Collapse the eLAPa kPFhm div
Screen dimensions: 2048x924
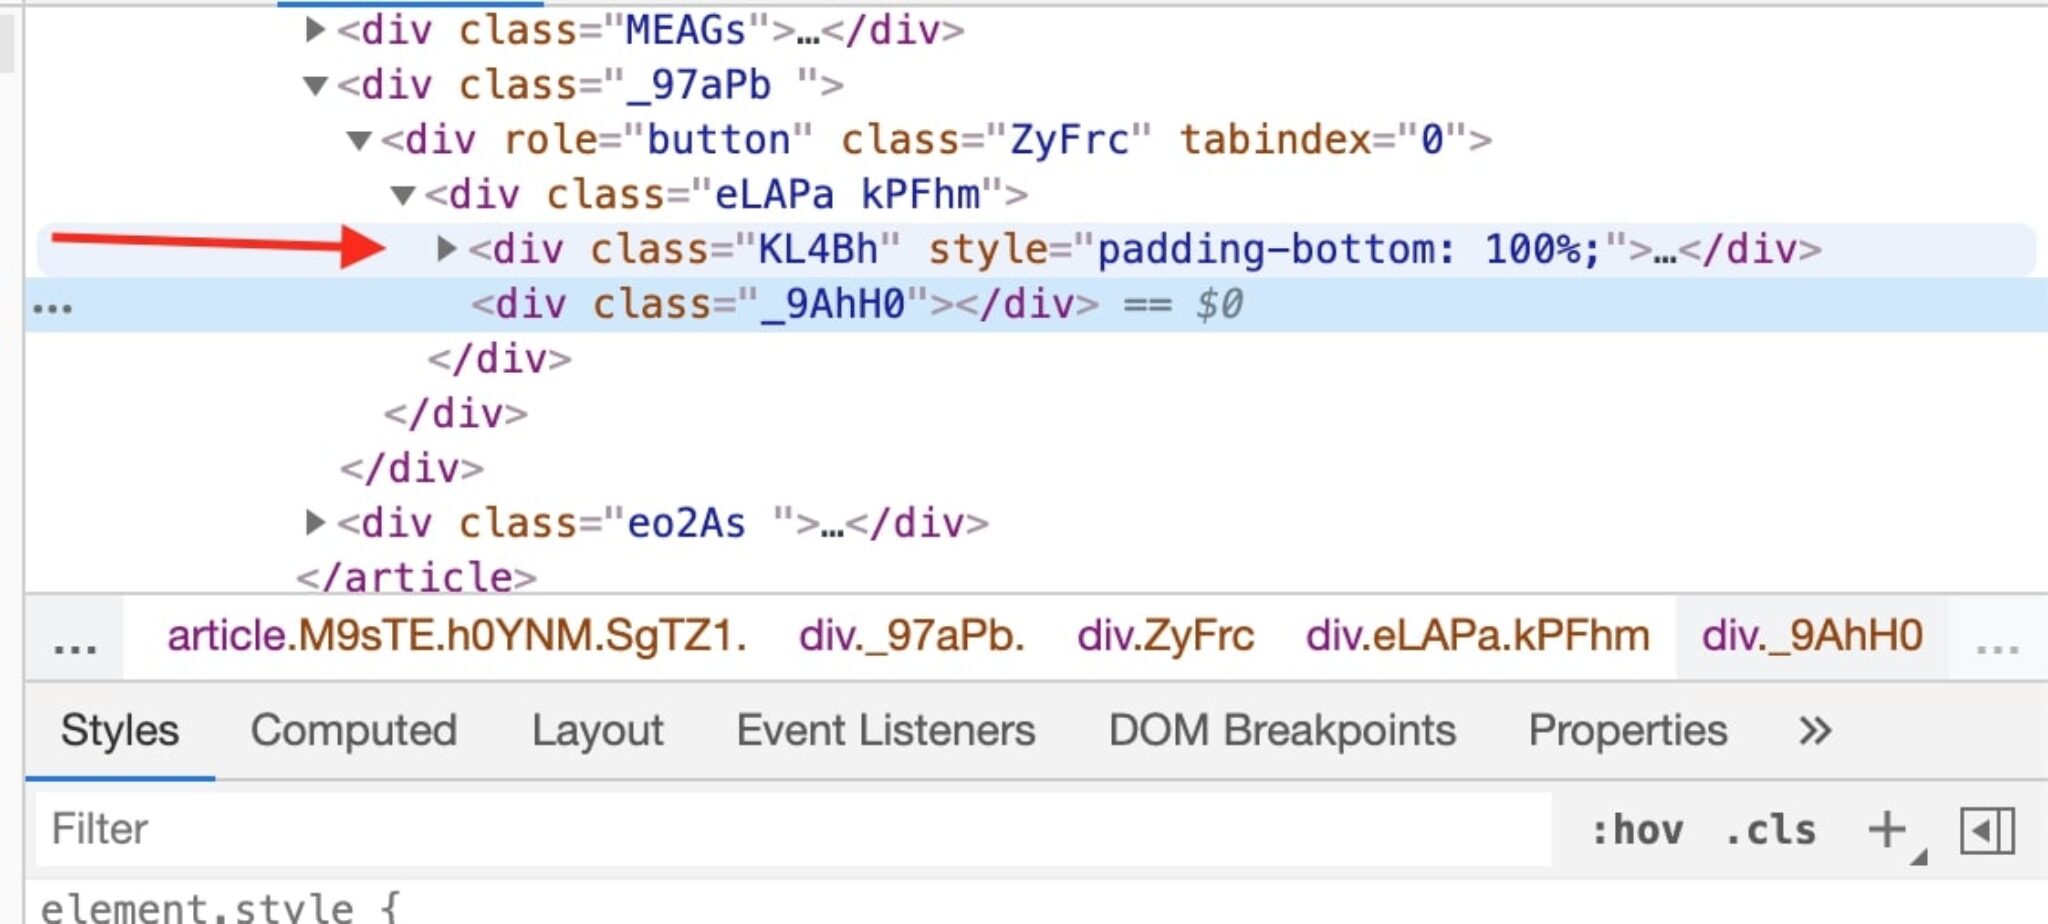pyautogui.click(x=403, y=195)
